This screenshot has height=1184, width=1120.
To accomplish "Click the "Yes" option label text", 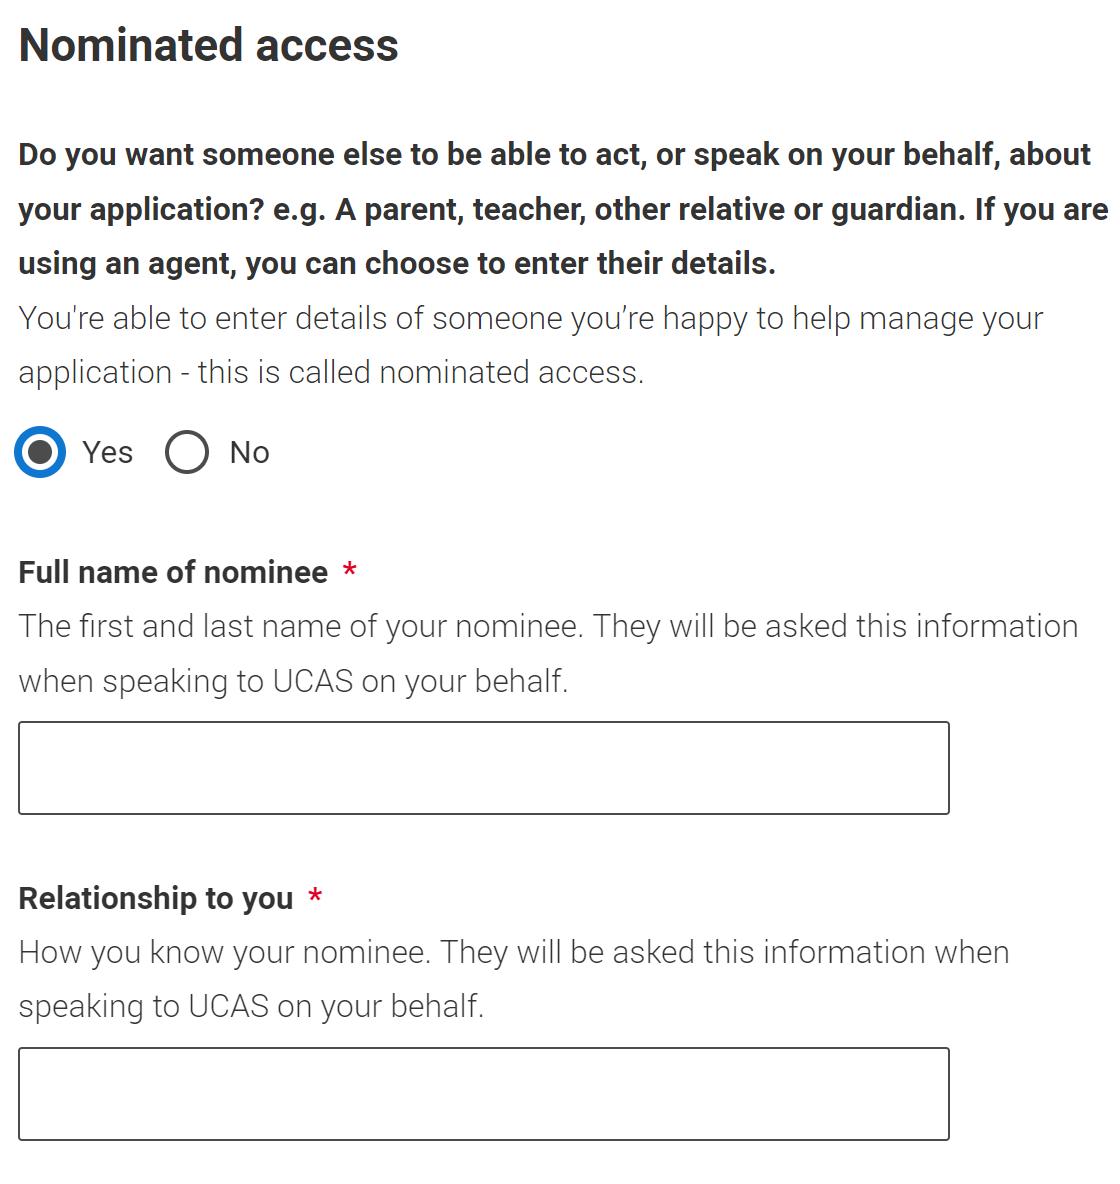I will point(107,452).
